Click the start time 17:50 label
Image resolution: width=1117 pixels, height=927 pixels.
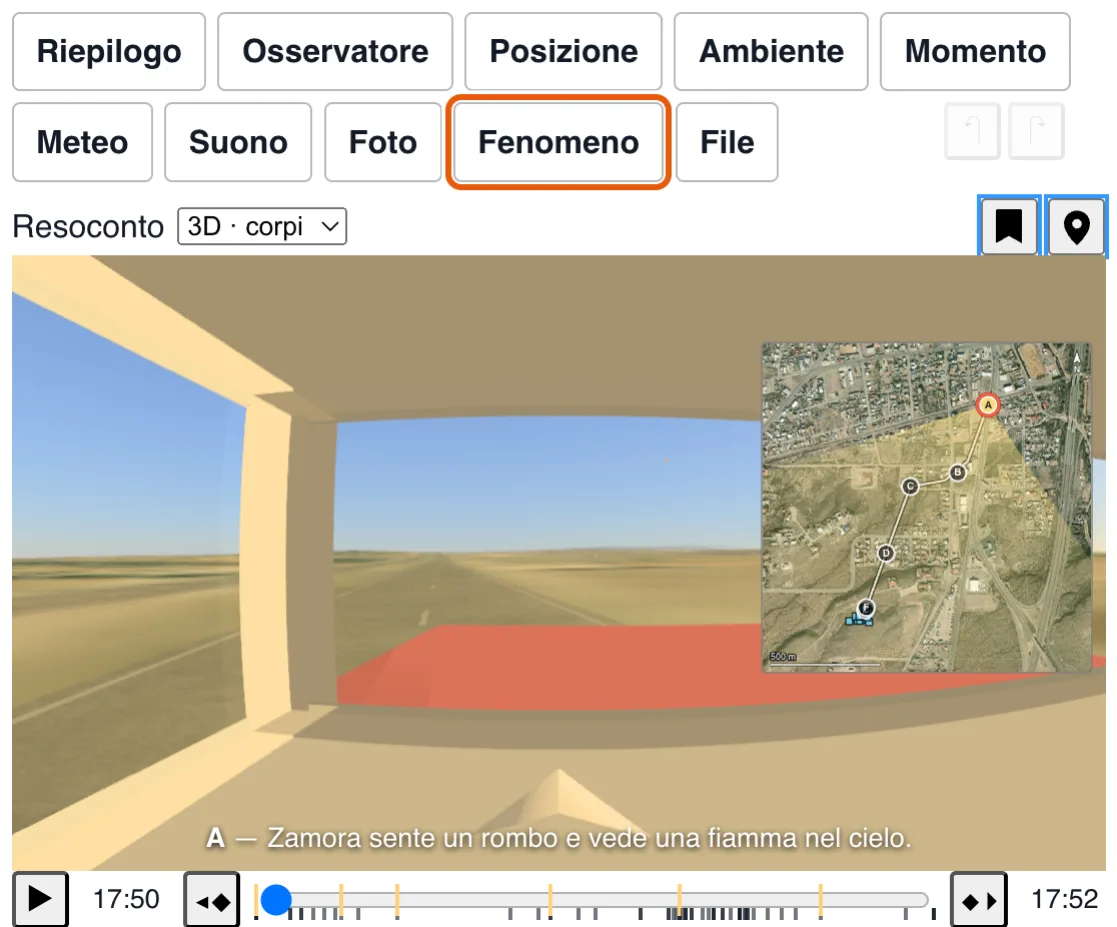tap(126, 899)
